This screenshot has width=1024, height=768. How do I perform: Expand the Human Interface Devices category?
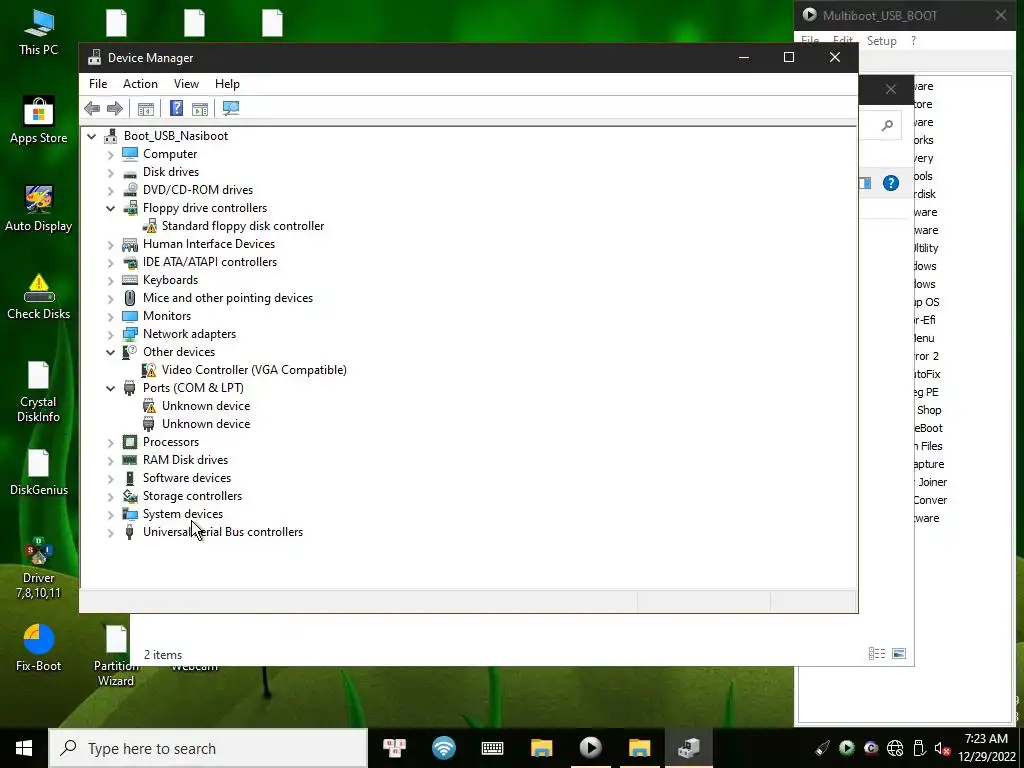pyautogui.click(x=110, y=245)
